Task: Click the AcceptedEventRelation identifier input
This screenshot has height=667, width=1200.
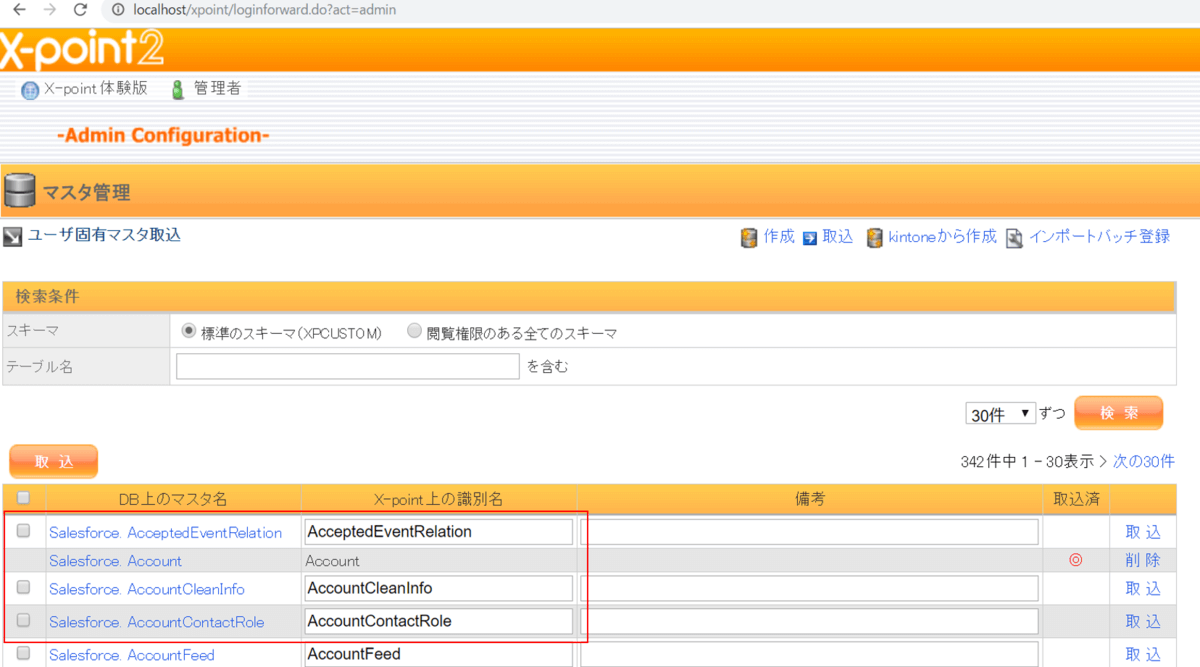Action: [x=438, y=532]
